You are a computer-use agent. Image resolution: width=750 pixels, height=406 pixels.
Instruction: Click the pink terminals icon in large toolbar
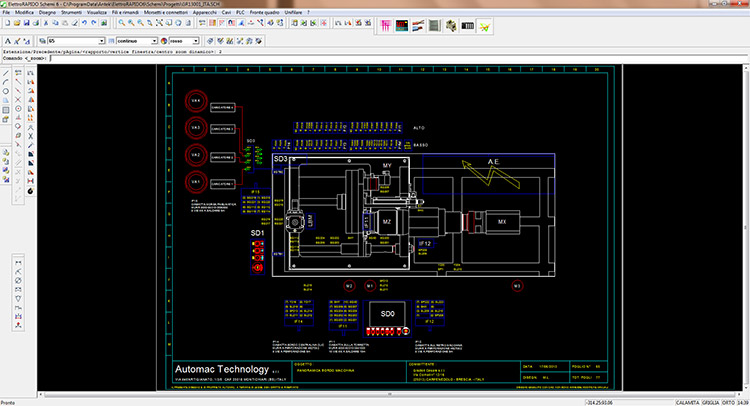[386, 26]
